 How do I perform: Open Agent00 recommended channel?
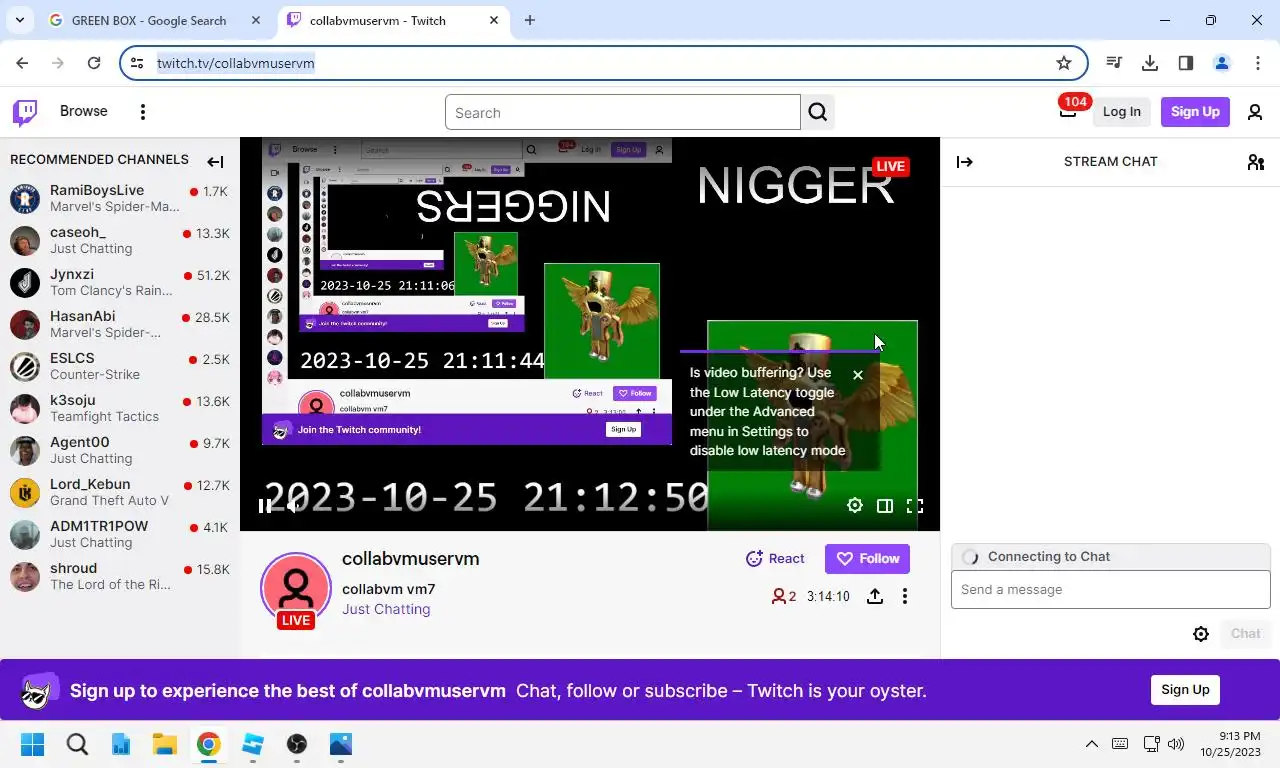[120, 450]
